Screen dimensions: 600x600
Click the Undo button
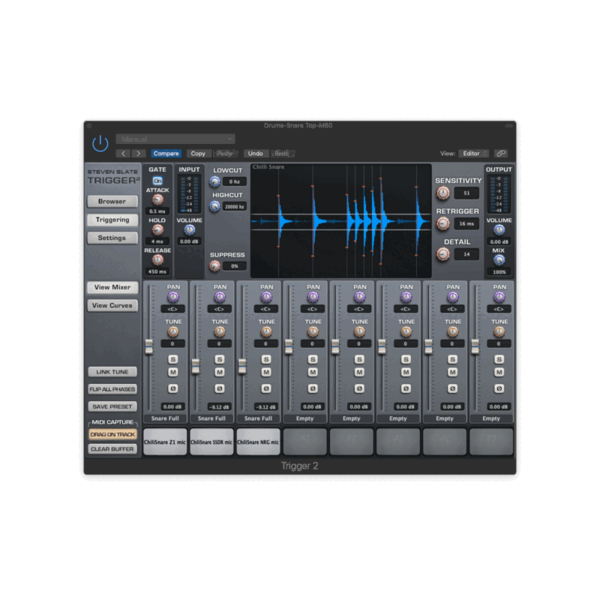tap(255, 153)
